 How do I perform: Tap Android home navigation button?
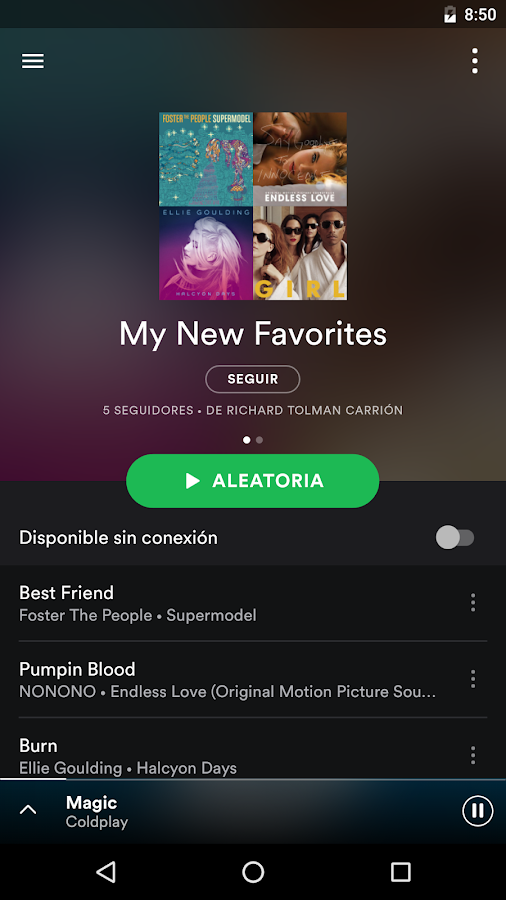253,872
